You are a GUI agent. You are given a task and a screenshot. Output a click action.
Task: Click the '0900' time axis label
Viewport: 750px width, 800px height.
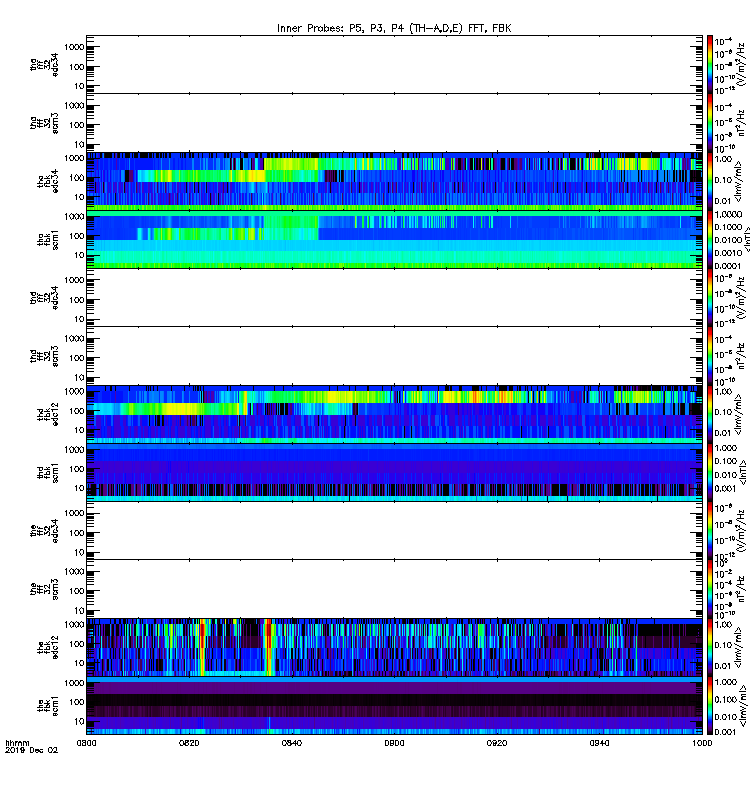point(394,743)
